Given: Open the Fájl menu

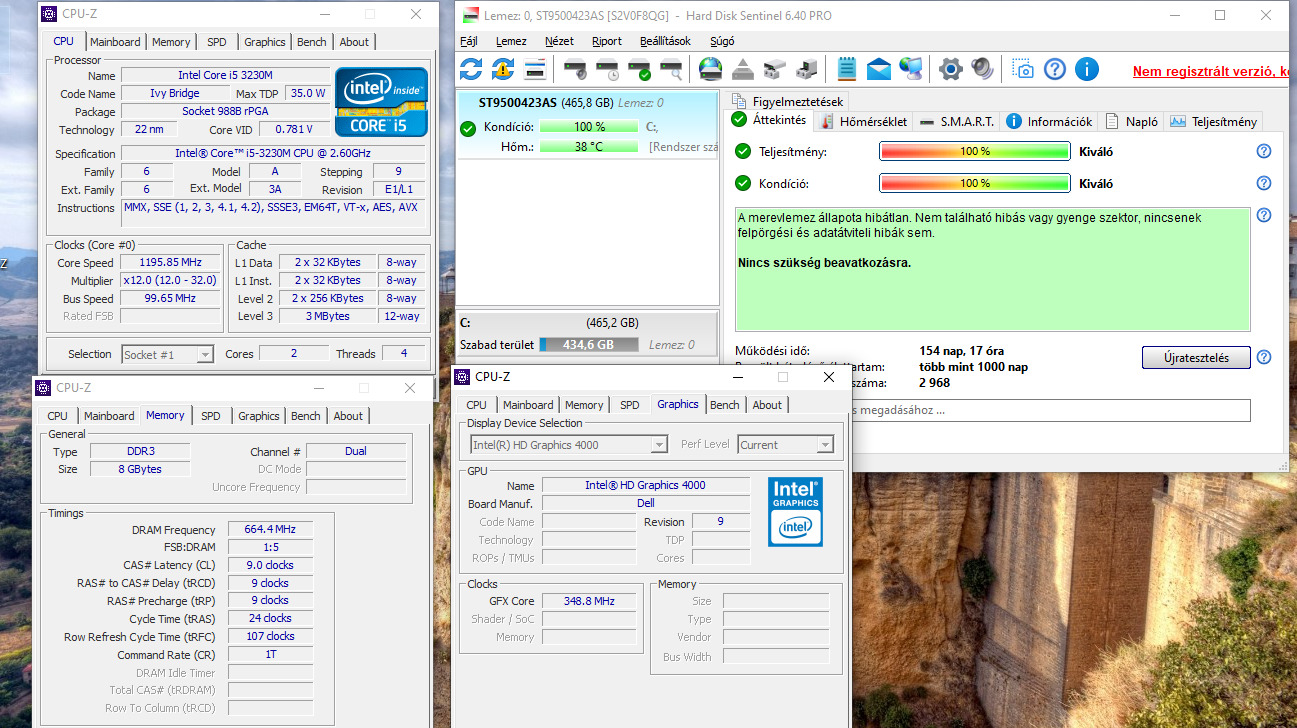Looking at the screenshot, I should click(x=469, y=41).
